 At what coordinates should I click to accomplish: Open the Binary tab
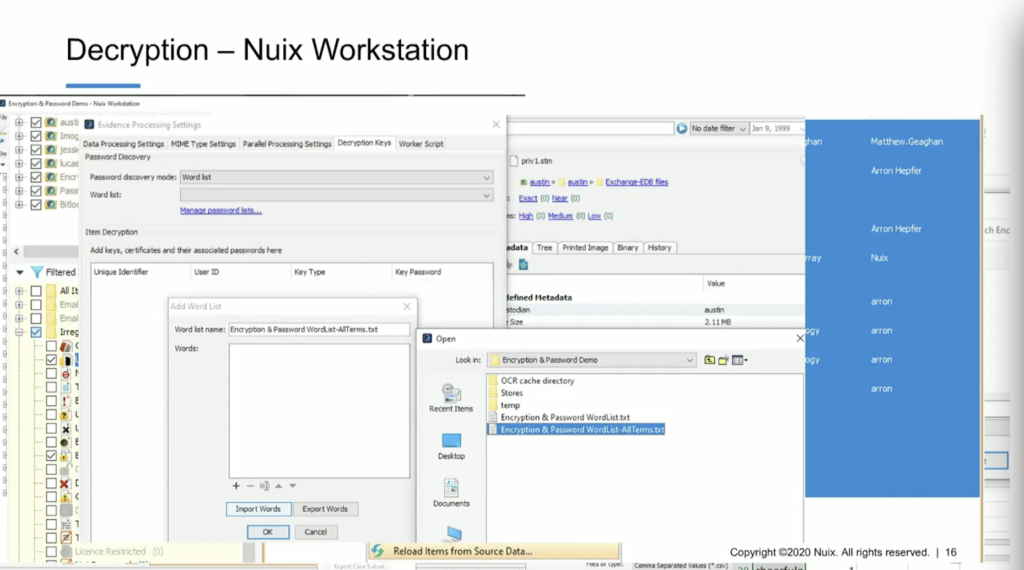(x=628, y=247)
